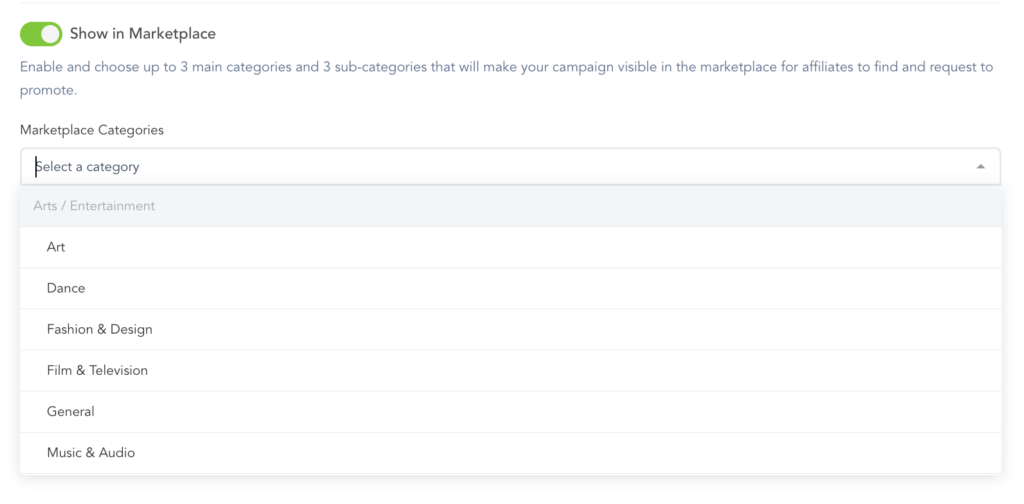The height and width of the screenshot is (504, 1024).
Task: Pick Fashion & Design from the list
Action: click(100, 329)
